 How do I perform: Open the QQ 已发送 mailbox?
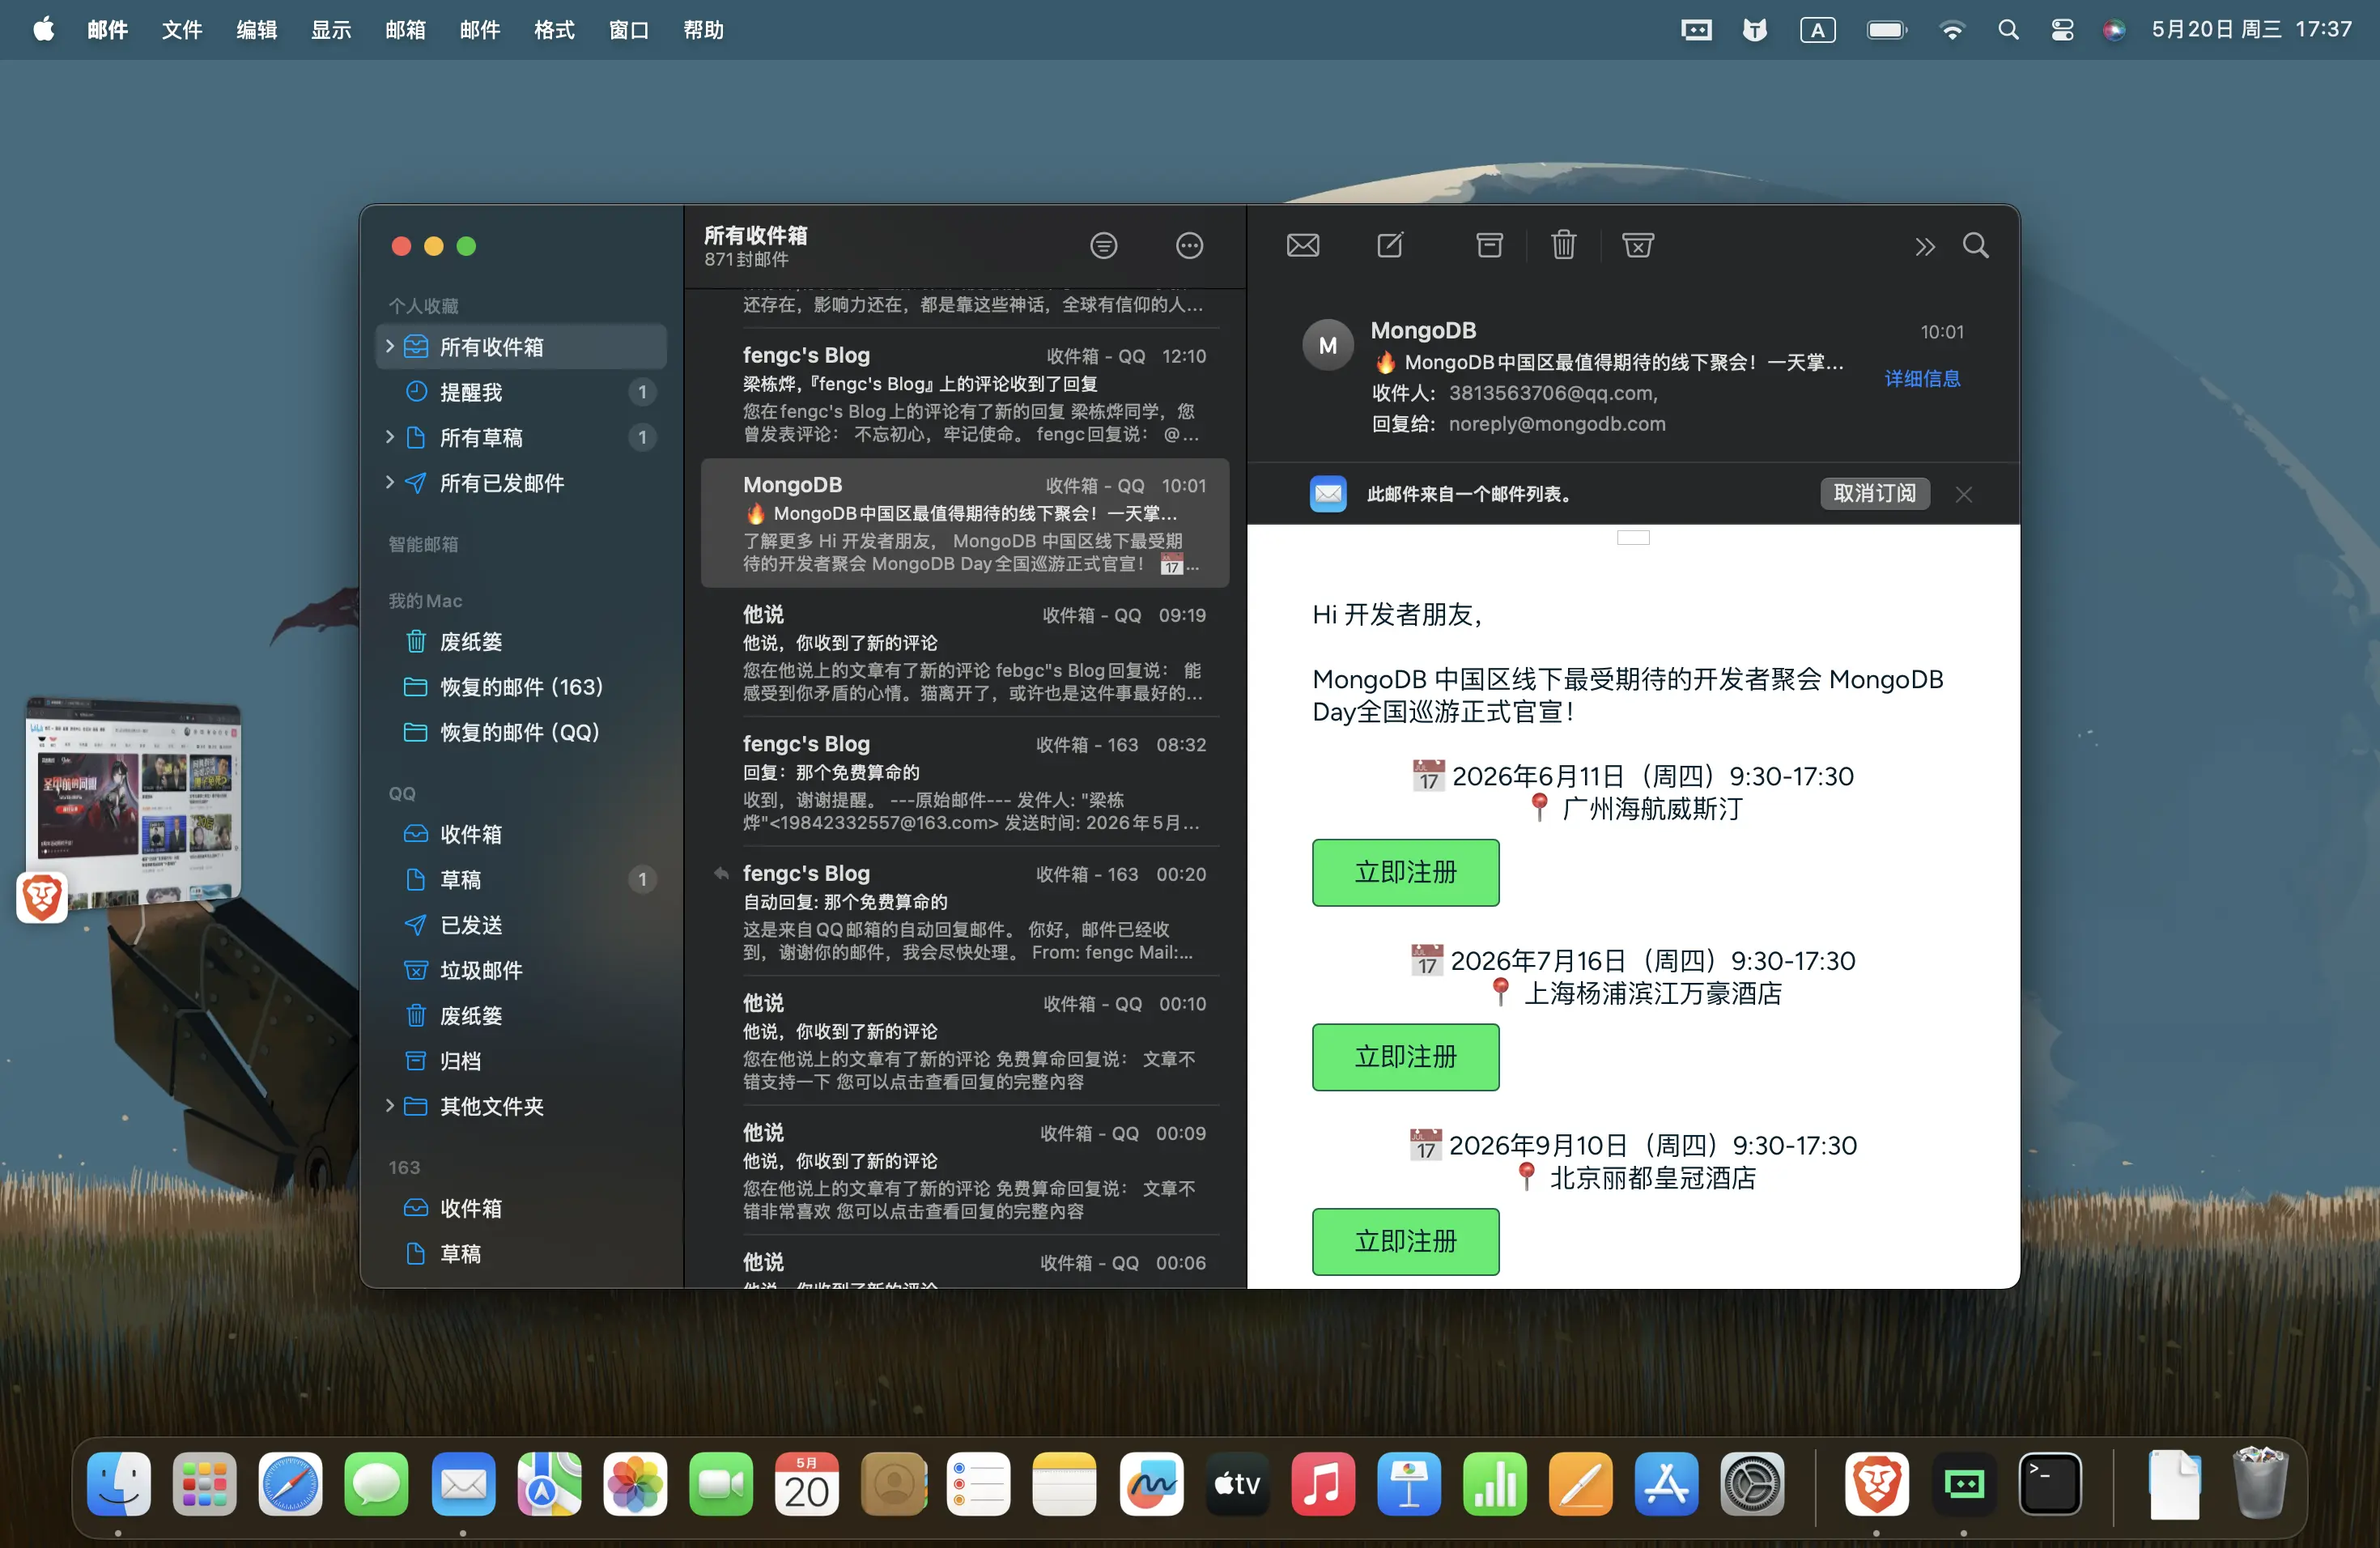tap(521, 924)
